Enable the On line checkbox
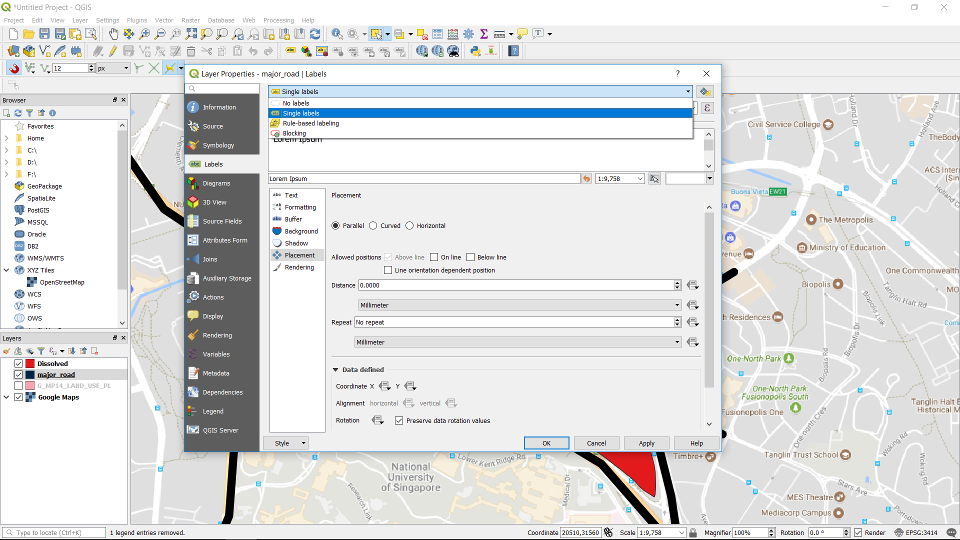The image size is (960, 540). (x=434, y=257)
